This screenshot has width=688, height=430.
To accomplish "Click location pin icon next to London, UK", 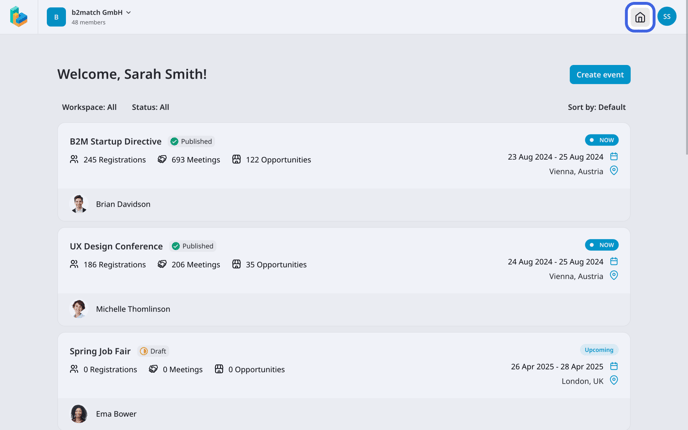I will pyautogui.click(x=614, y=380).
